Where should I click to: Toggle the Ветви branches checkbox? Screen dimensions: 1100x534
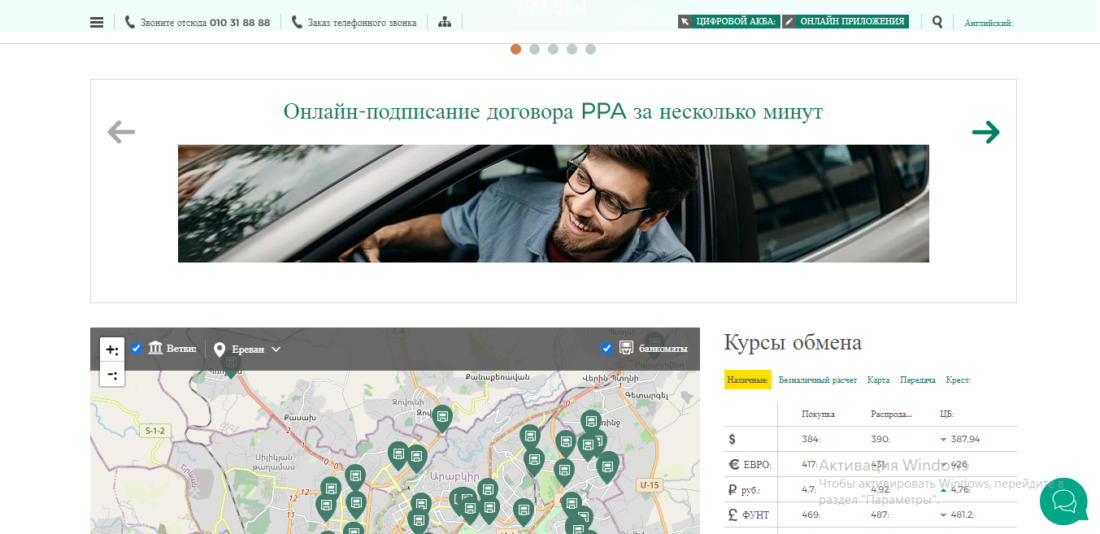click(136, 348)
